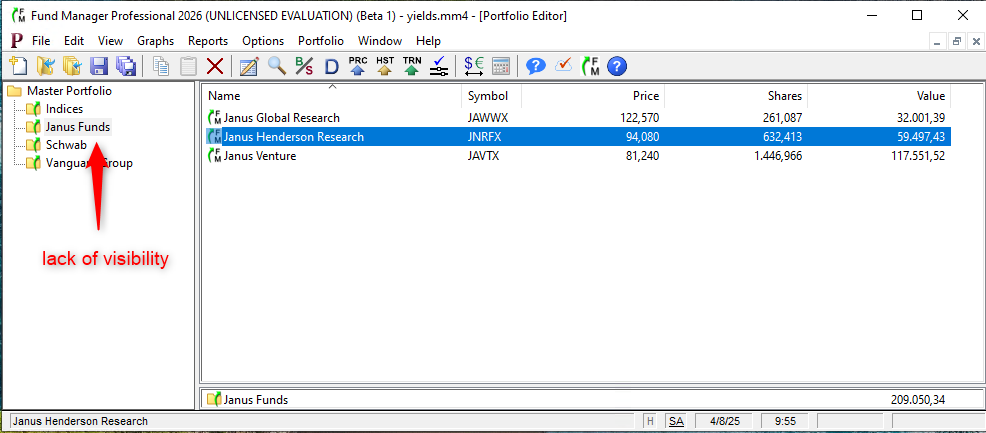986x433 pixels.
Task: Click the SA indicator in status bar
Action: tap(676, 421)
